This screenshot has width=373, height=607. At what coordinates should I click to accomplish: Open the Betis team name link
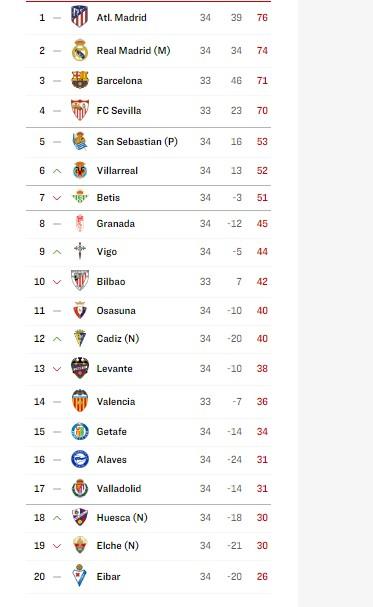[x=108, y=198]
